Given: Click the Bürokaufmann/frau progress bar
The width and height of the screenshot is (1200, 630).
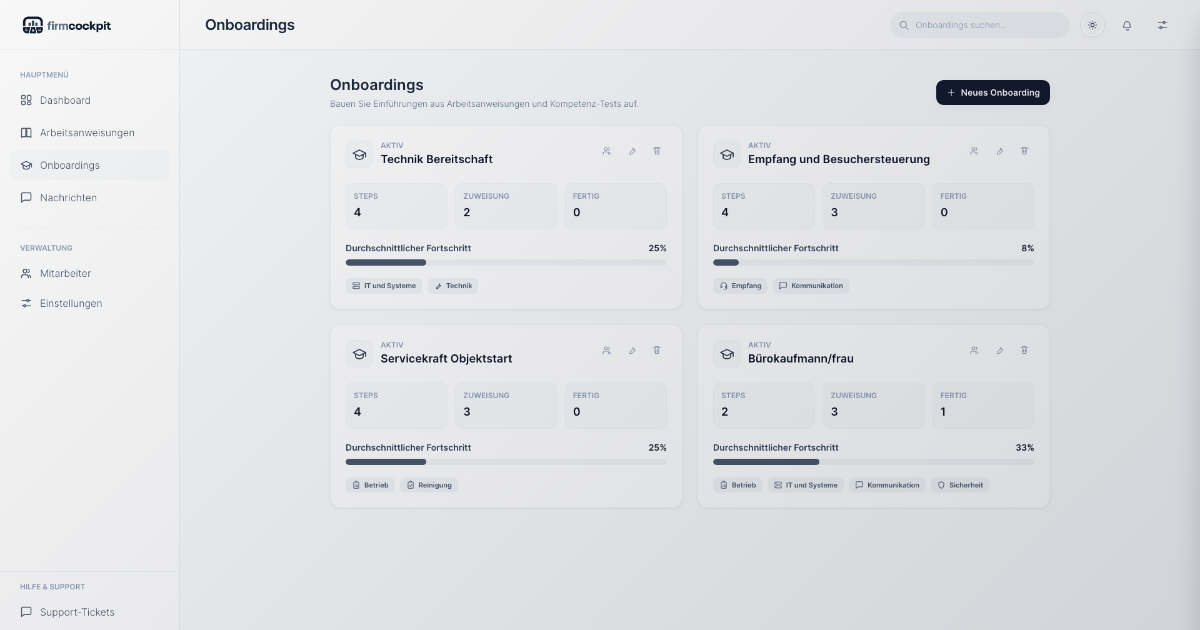Looking at the screenshot, I should click(x=873, y=462).
